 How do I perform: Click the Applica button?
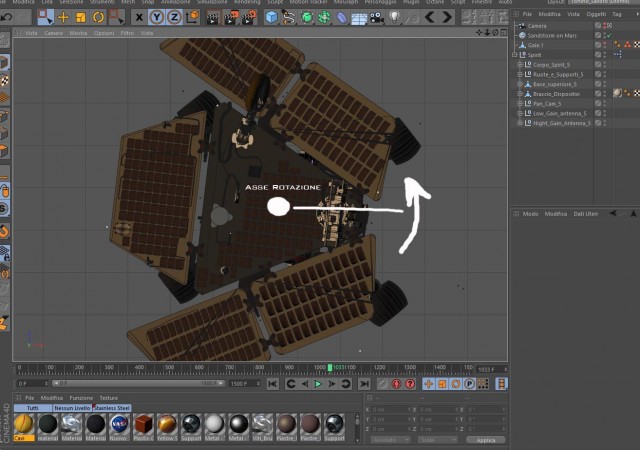tap(486, 440)
